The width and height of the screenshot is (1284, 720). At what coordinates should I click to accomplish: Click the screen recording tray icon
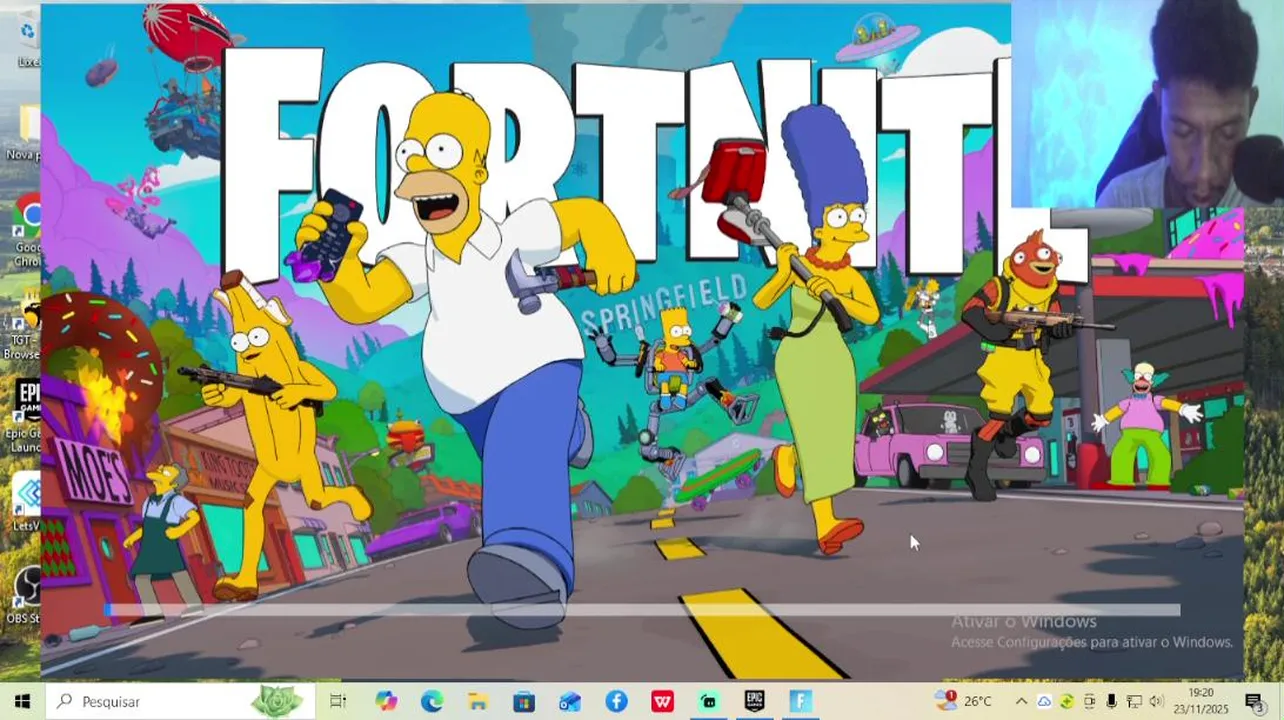(1090, 701)
